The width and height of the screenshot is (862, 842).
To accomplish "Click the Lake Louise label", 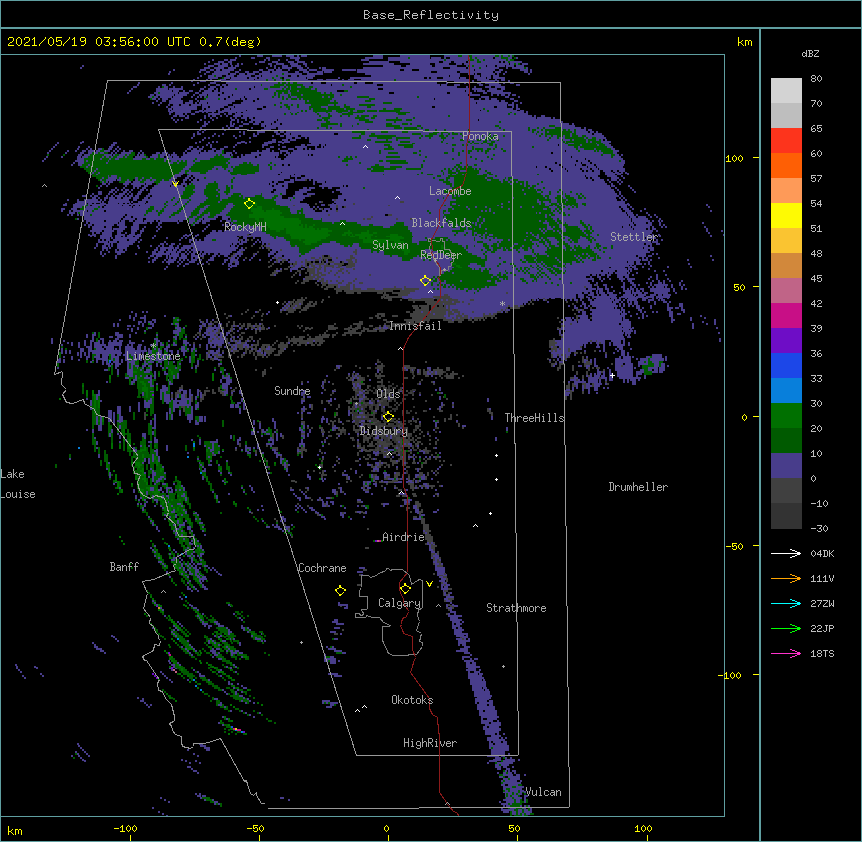I will pos(18,484).
